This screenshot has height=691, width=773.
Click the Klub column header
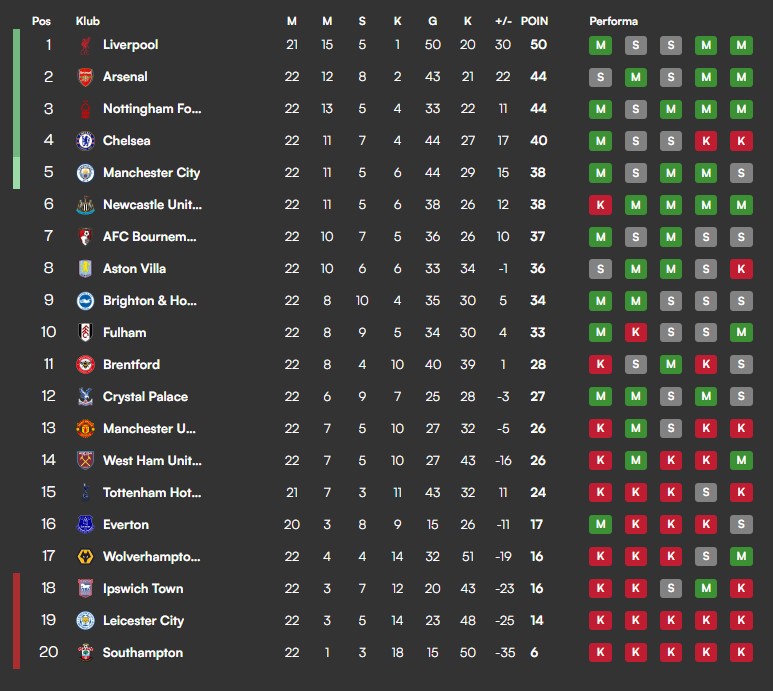point(88,21)
